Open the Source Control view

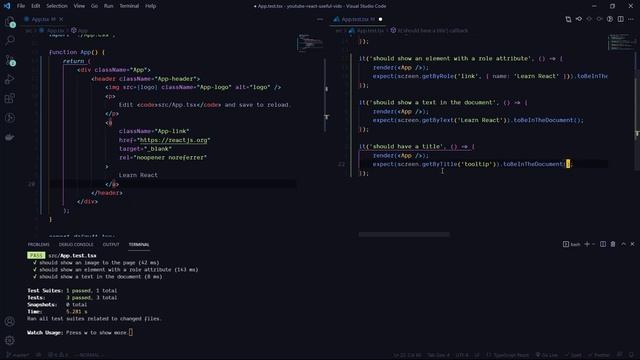[10, 60]
